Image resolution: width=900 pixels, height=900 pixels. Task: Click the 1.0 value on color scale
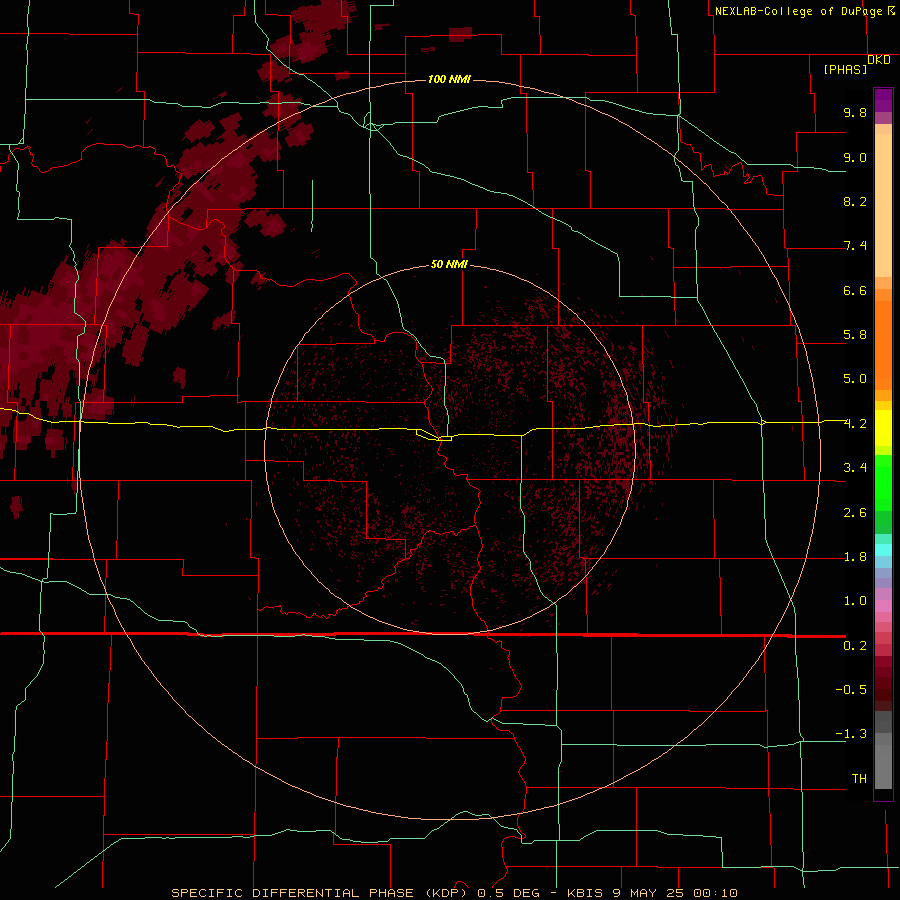pos(855,601)
